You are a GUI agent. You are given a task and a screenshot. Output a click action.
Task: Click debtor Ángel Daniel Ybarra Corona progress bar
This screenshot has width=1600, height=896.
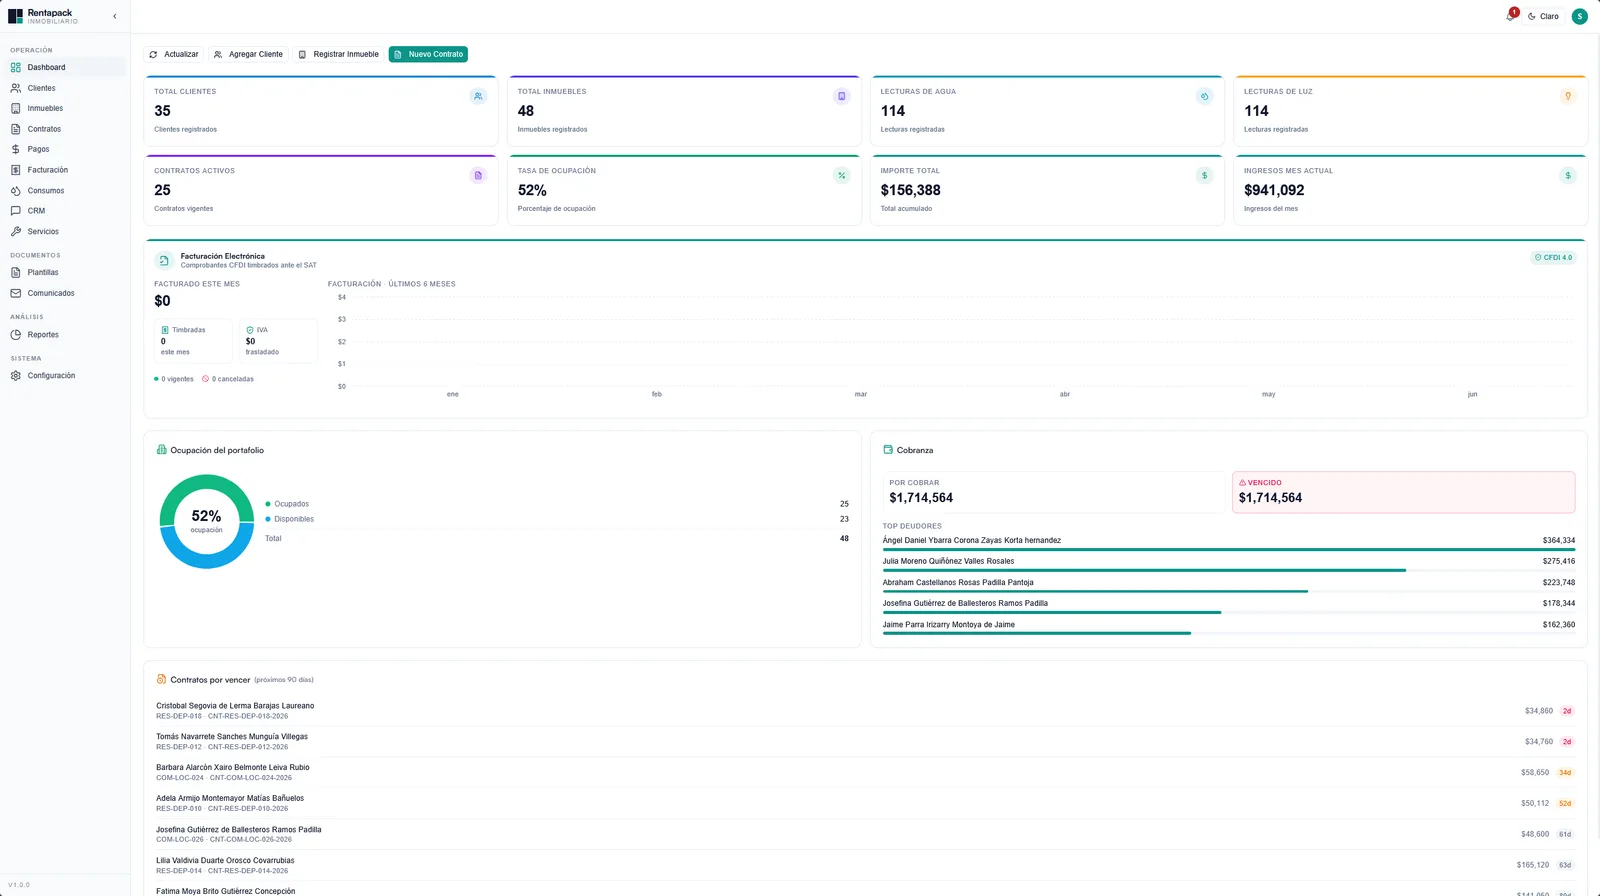click(1228, 550)
